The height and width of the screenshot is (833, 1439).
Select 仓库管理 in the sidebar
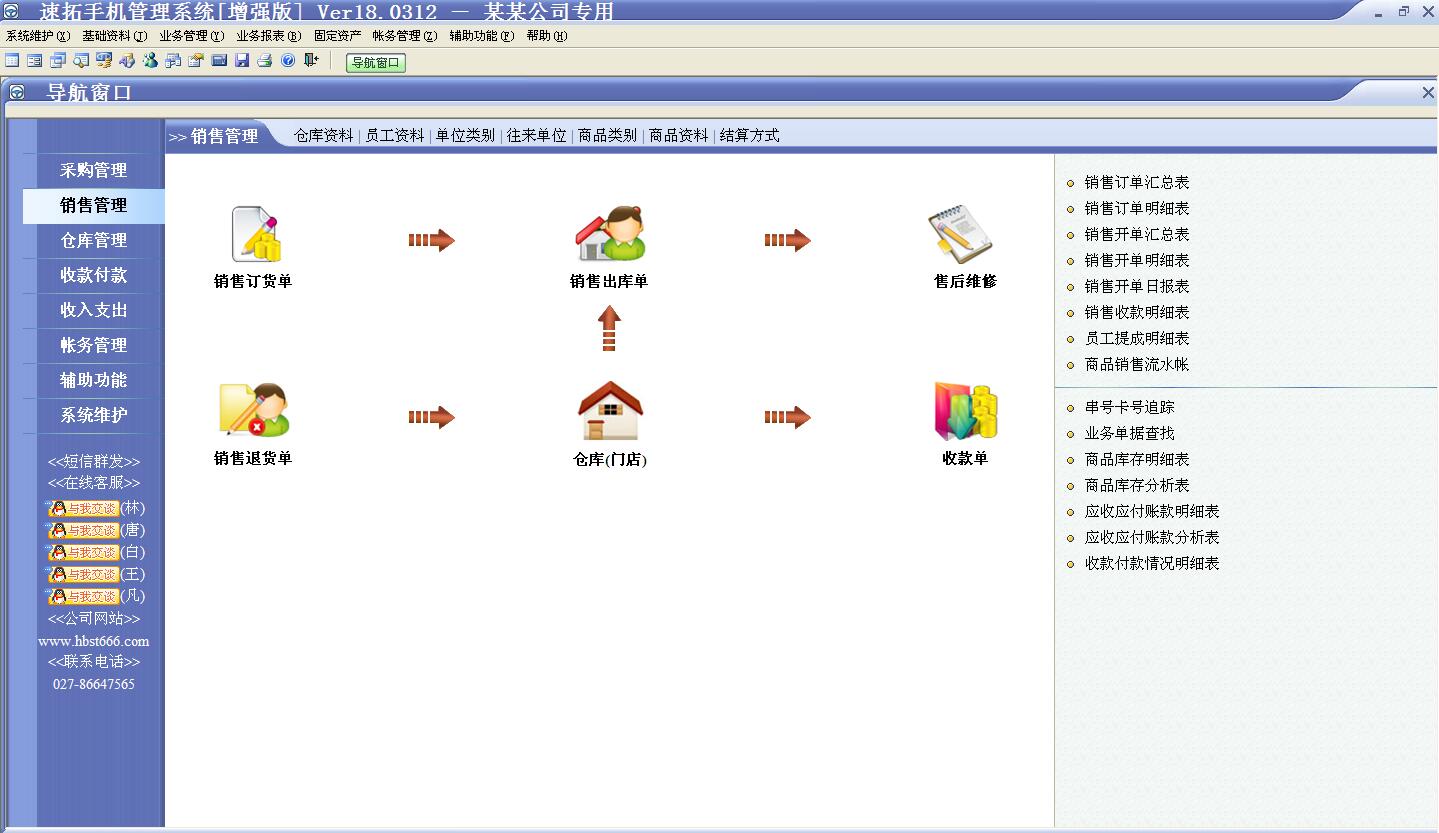click(94, 240)
